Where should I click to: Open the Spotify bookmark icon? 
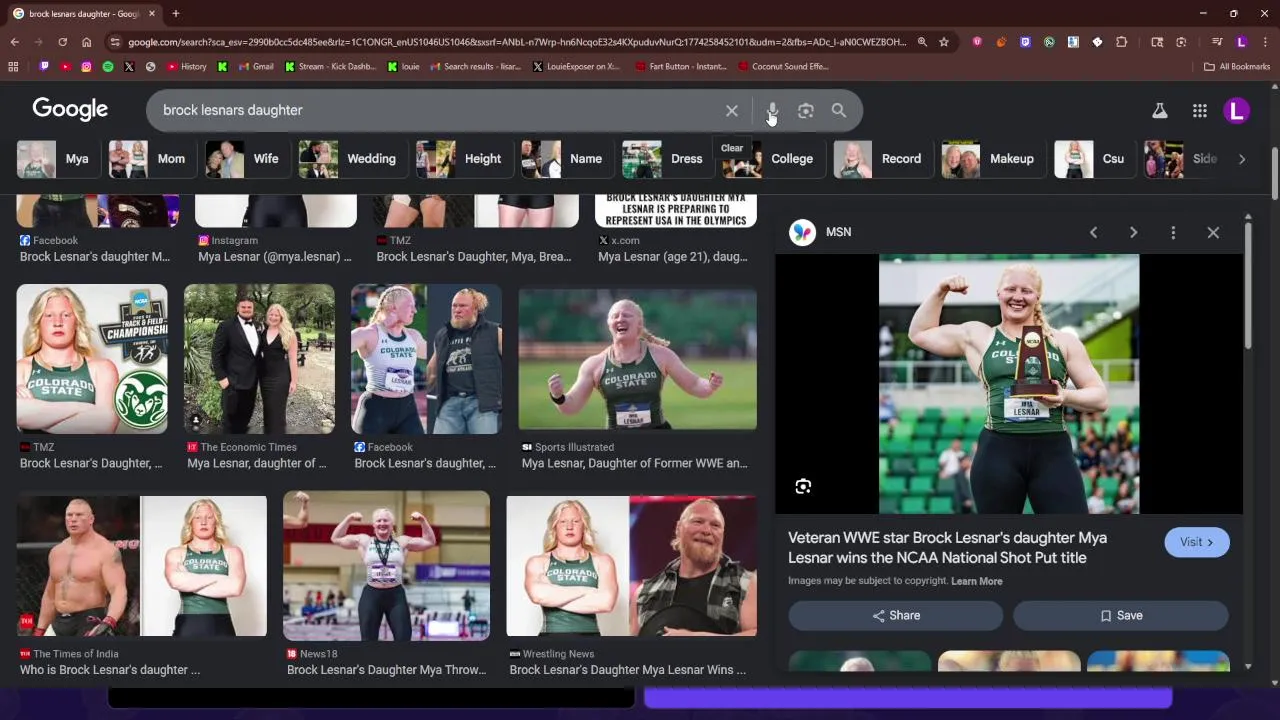pyautogui.click(x=108, y=67)
